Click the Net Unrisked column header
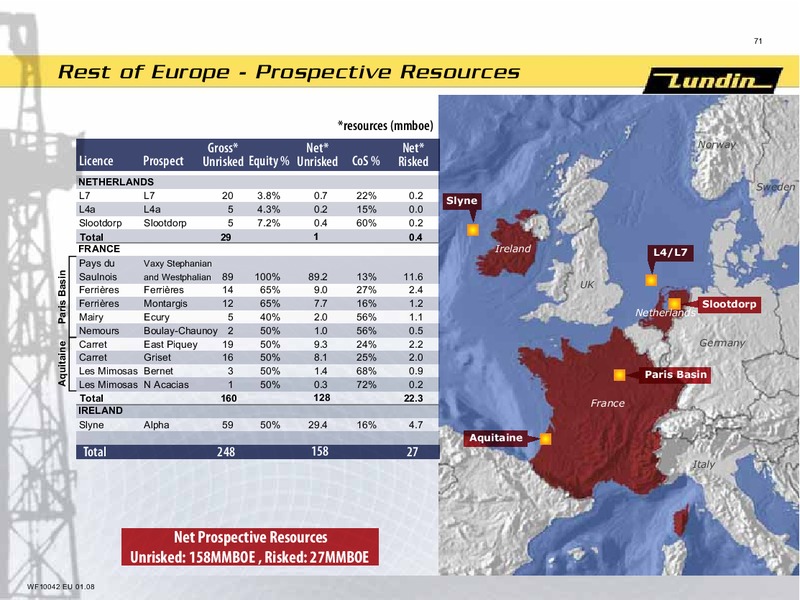The image size is (800, 600). (317, 155)
